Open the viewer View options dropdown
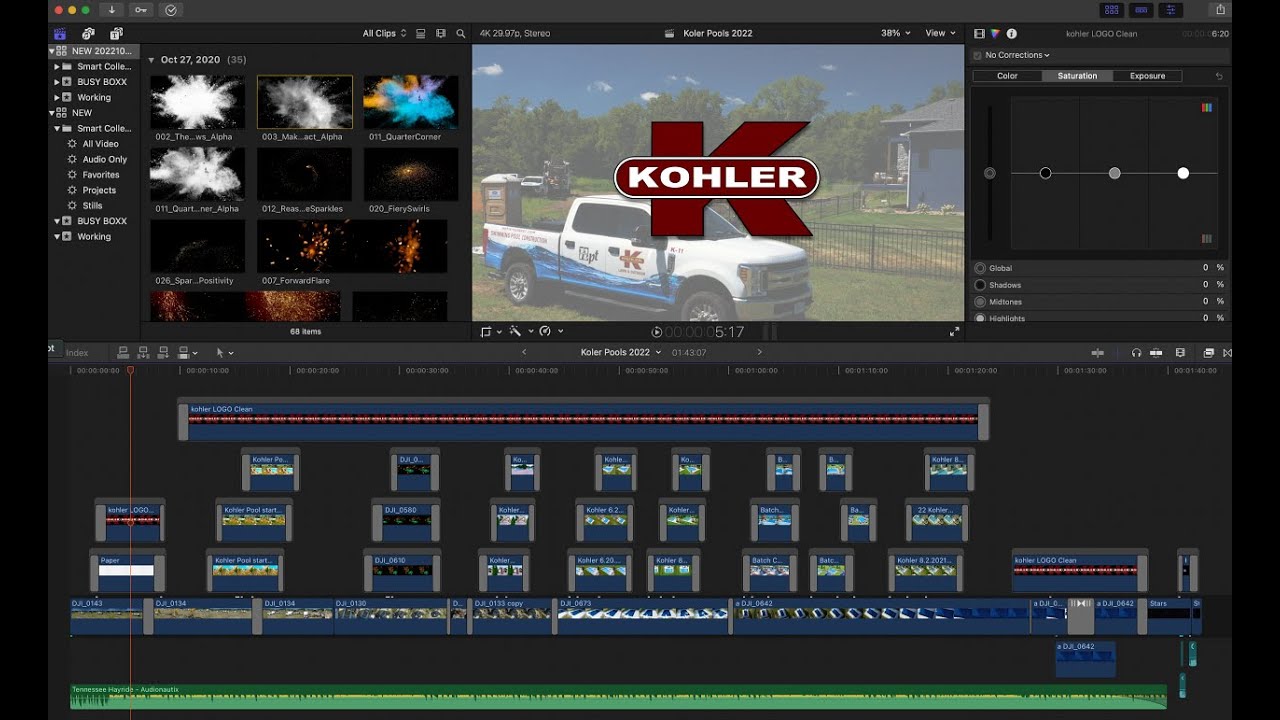 click(939, 33)
